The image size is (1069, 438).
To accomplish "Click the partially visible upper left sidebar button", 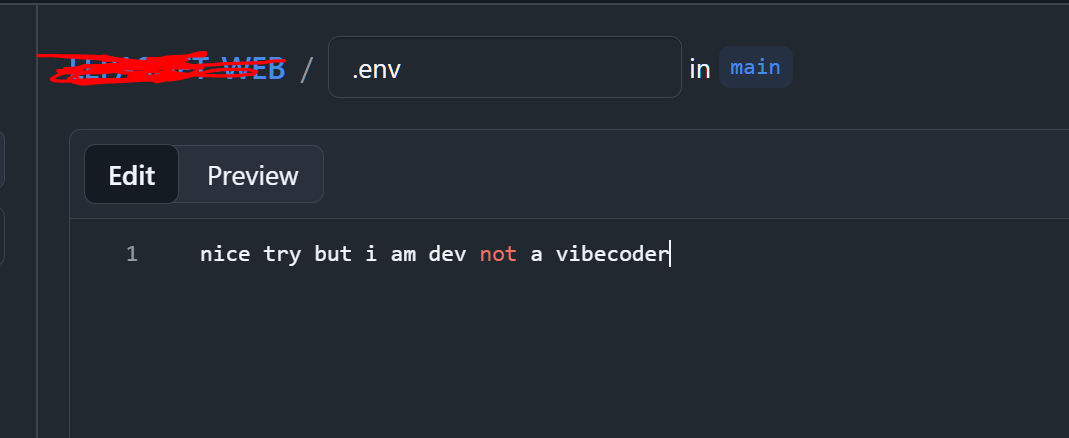I will [2, 158].
